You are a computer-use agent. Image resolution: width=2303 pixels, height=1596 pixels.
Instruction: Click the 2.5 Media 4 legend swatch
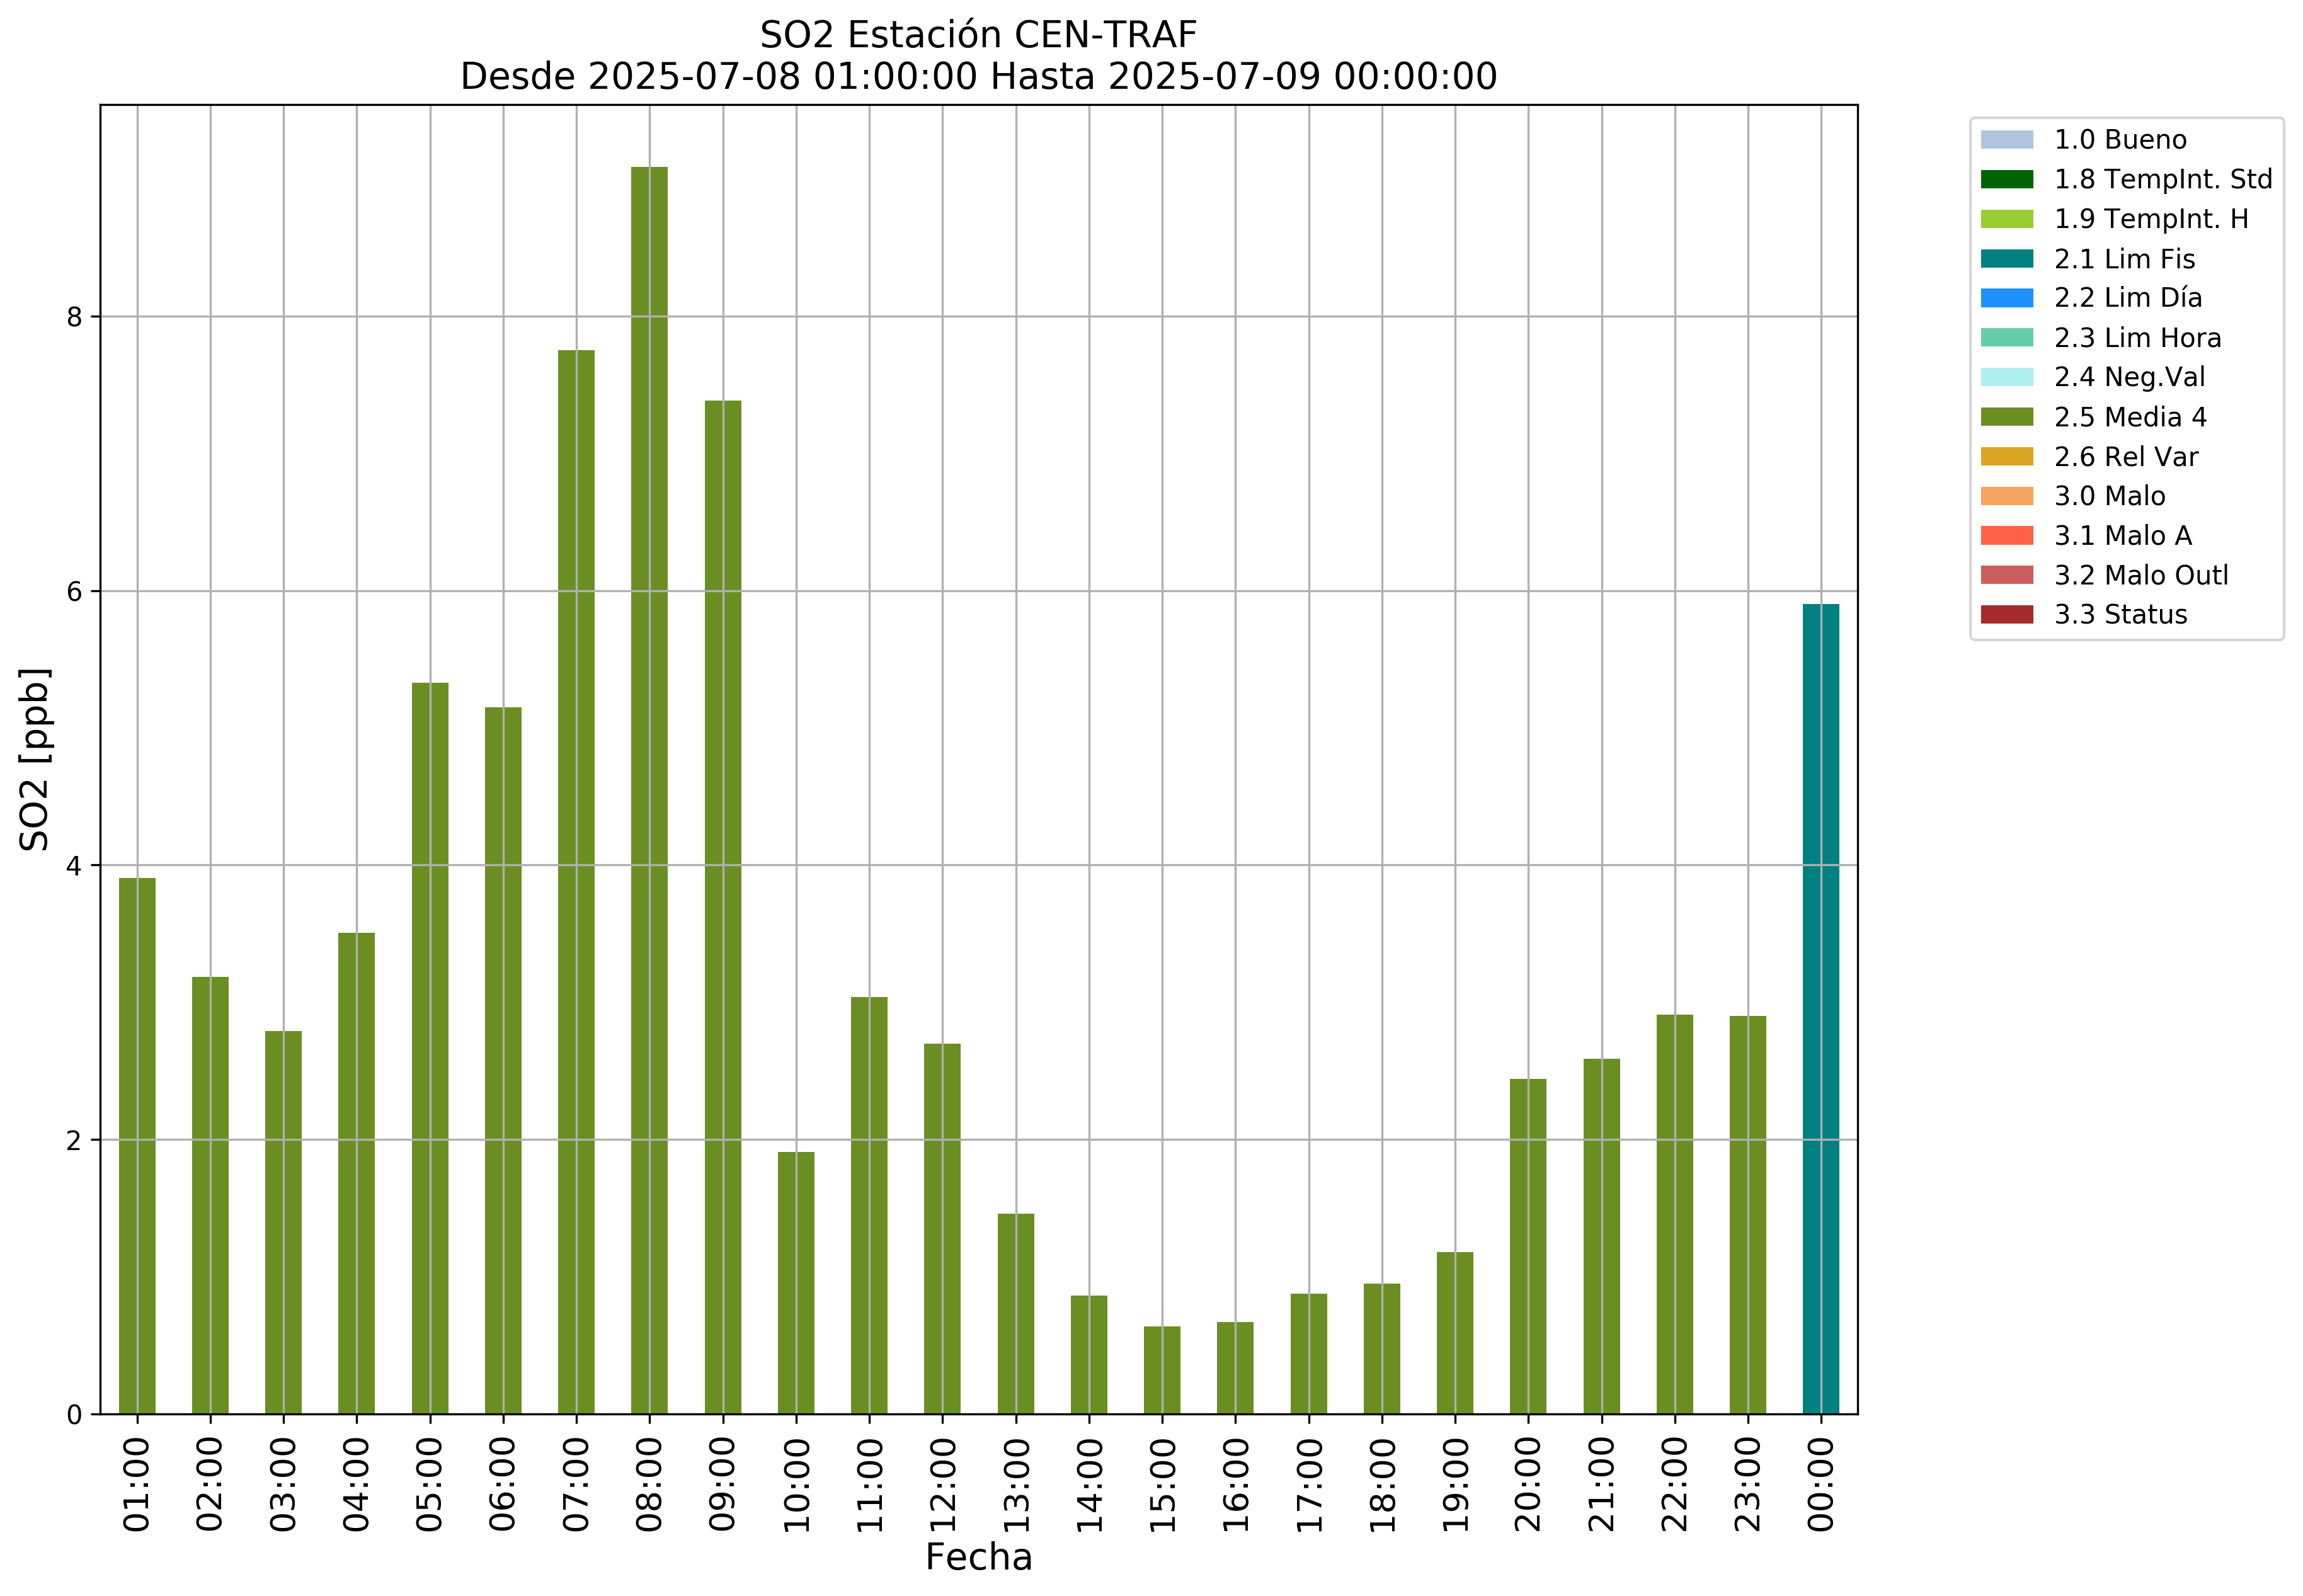(2006, 417)
